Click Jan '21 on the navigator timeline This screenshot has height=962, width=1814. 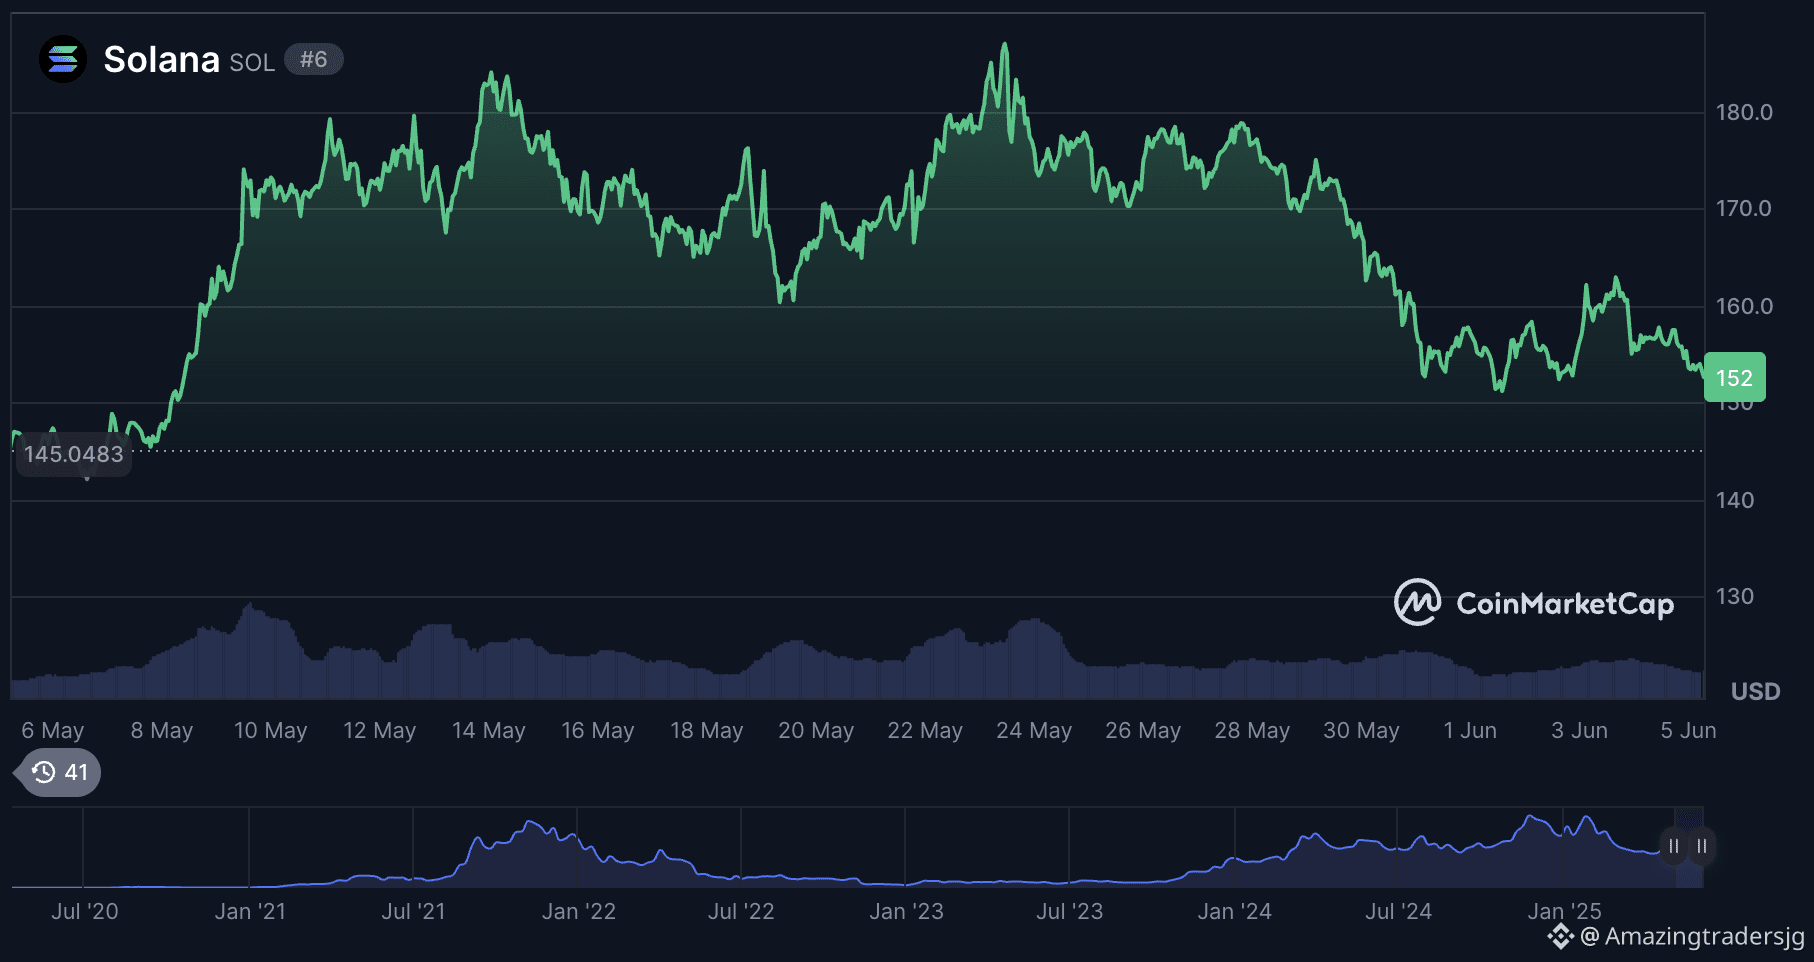pos(250,911)
